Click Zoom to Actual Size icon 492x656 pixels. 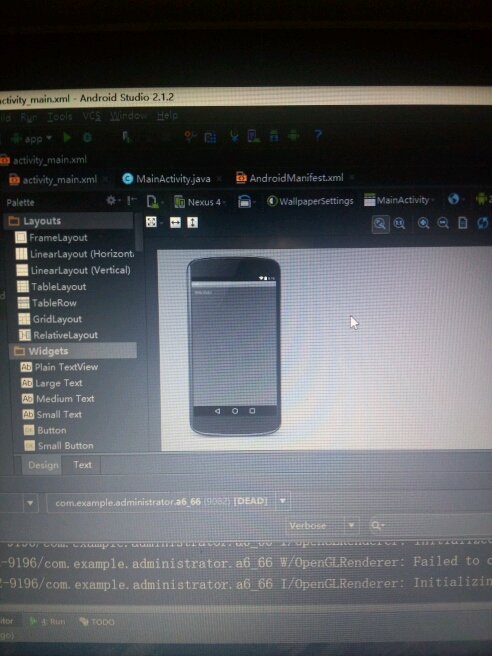pos(400,223)
